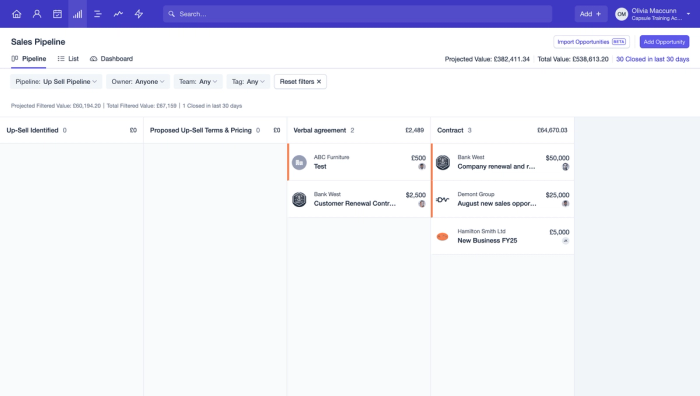The image size is (700, 396).
Task: Click owner avatar on August new sales card
Action: tap(566, 204)
